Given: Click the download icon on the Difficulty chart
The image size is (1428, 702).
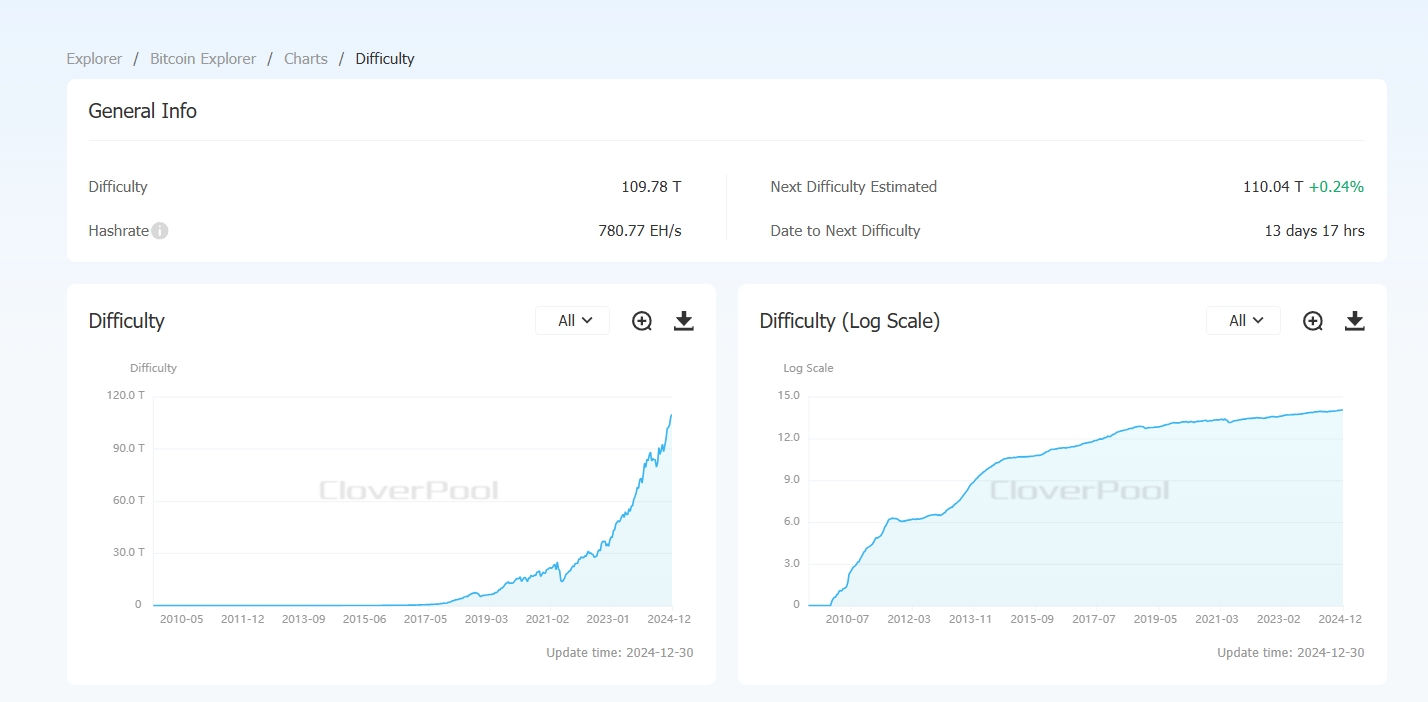Looking at the screenshot, I should click(x=683, y=320).
